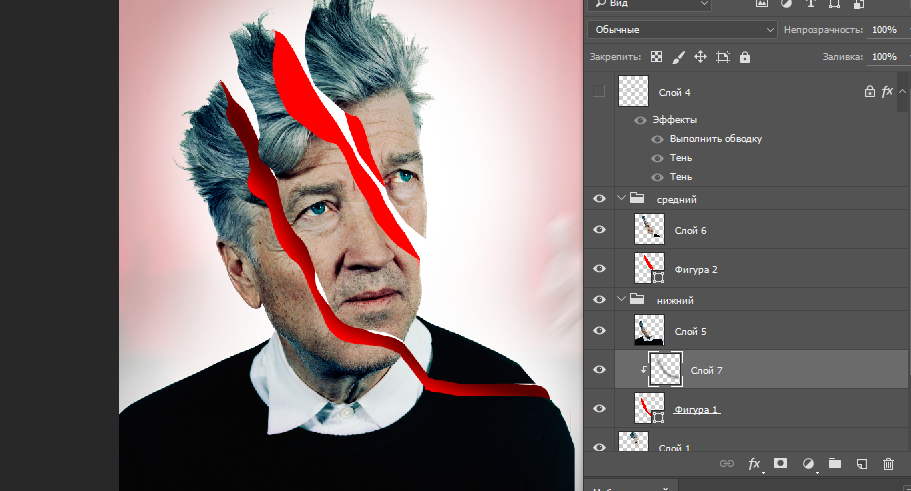The height and width of the screenshot is (491, 911).
Task: Filter layers by smart object icon
Action: 858,3
